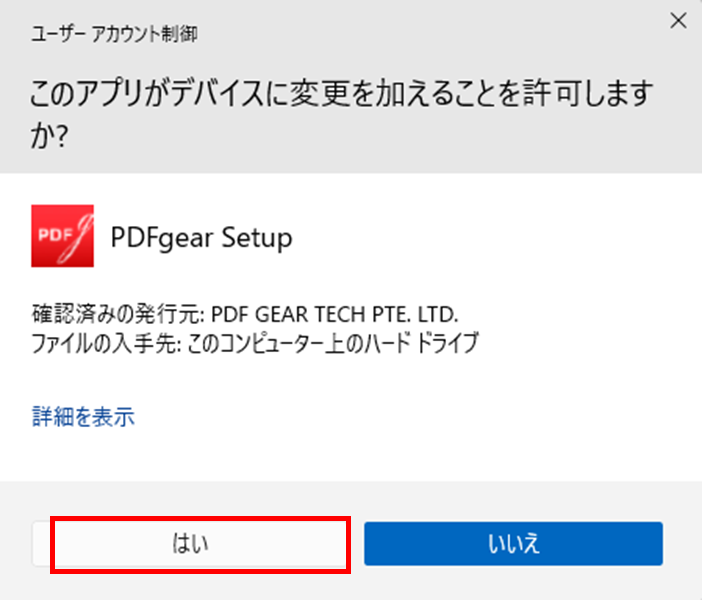
Task: Click the white PDF lettering on the icon
Action: pyautogui.click(x=55, y=235)
